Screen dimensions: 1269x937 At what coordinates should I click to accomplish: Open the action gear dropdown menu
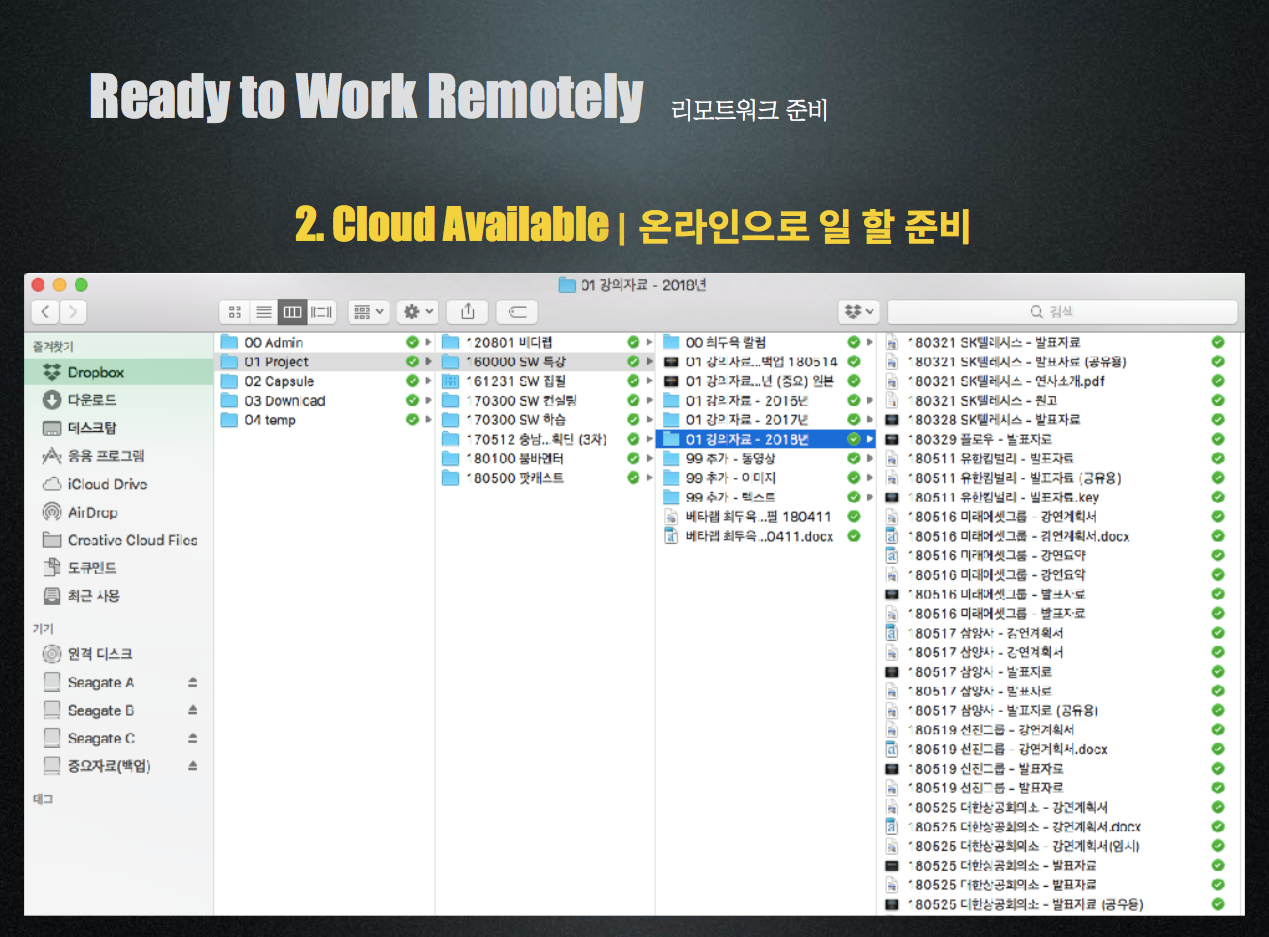(417, 311)
